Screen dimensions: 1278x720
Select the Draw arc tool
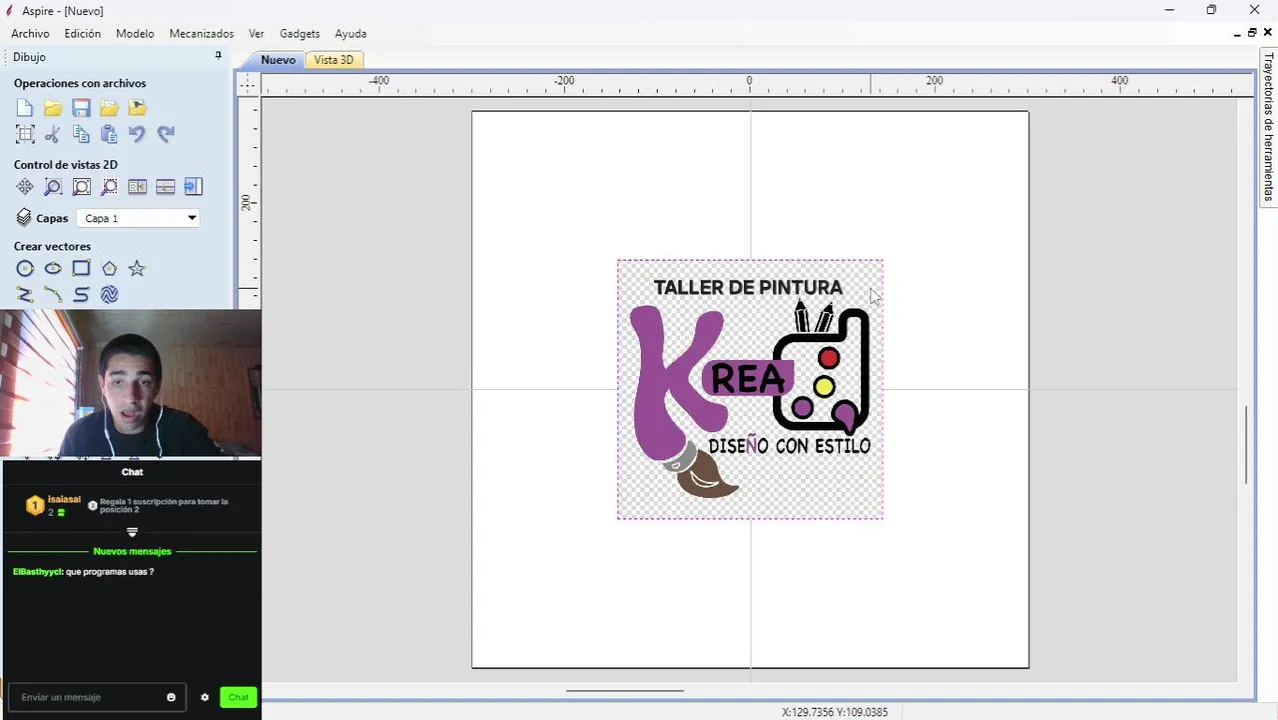click(x=53, y=294)
